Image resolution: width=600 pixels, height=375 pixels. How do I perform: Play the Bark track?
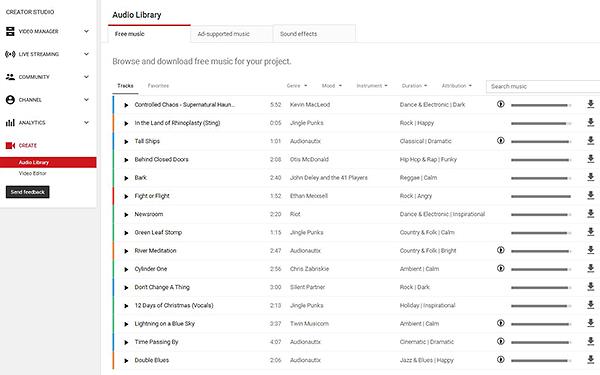click(x=126, y=178)
